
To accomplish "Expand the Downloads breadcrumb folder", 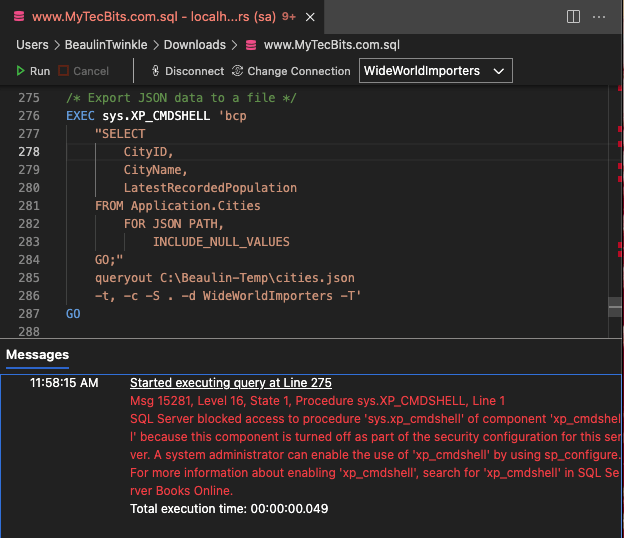I will [x=192, y=45].
